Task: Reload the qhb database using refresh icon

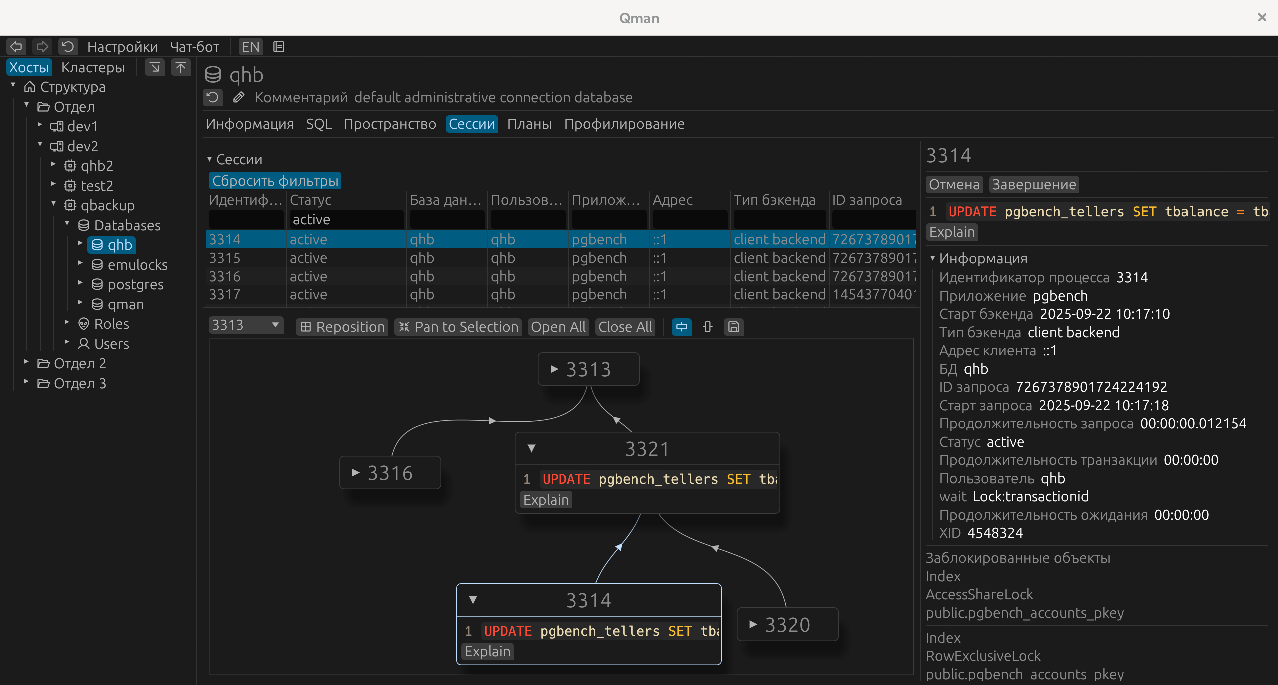Action: click(x=213, y=98)
